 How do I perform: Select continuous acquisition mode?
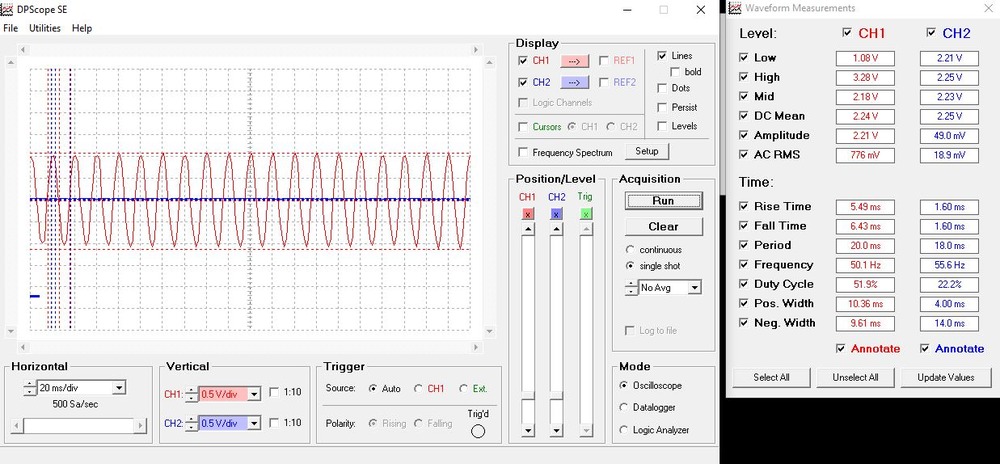629,249
